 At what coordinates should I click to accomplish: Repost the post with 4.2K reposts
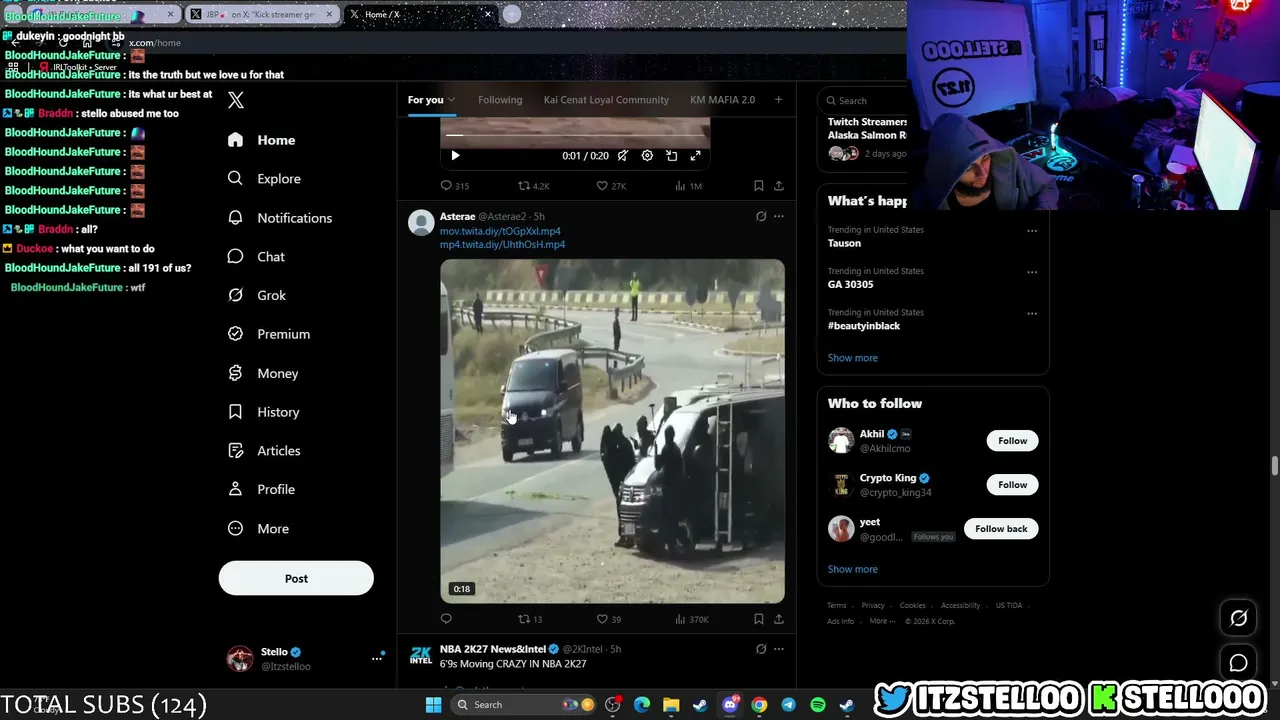pyautogui.click(x=533, y=186)
